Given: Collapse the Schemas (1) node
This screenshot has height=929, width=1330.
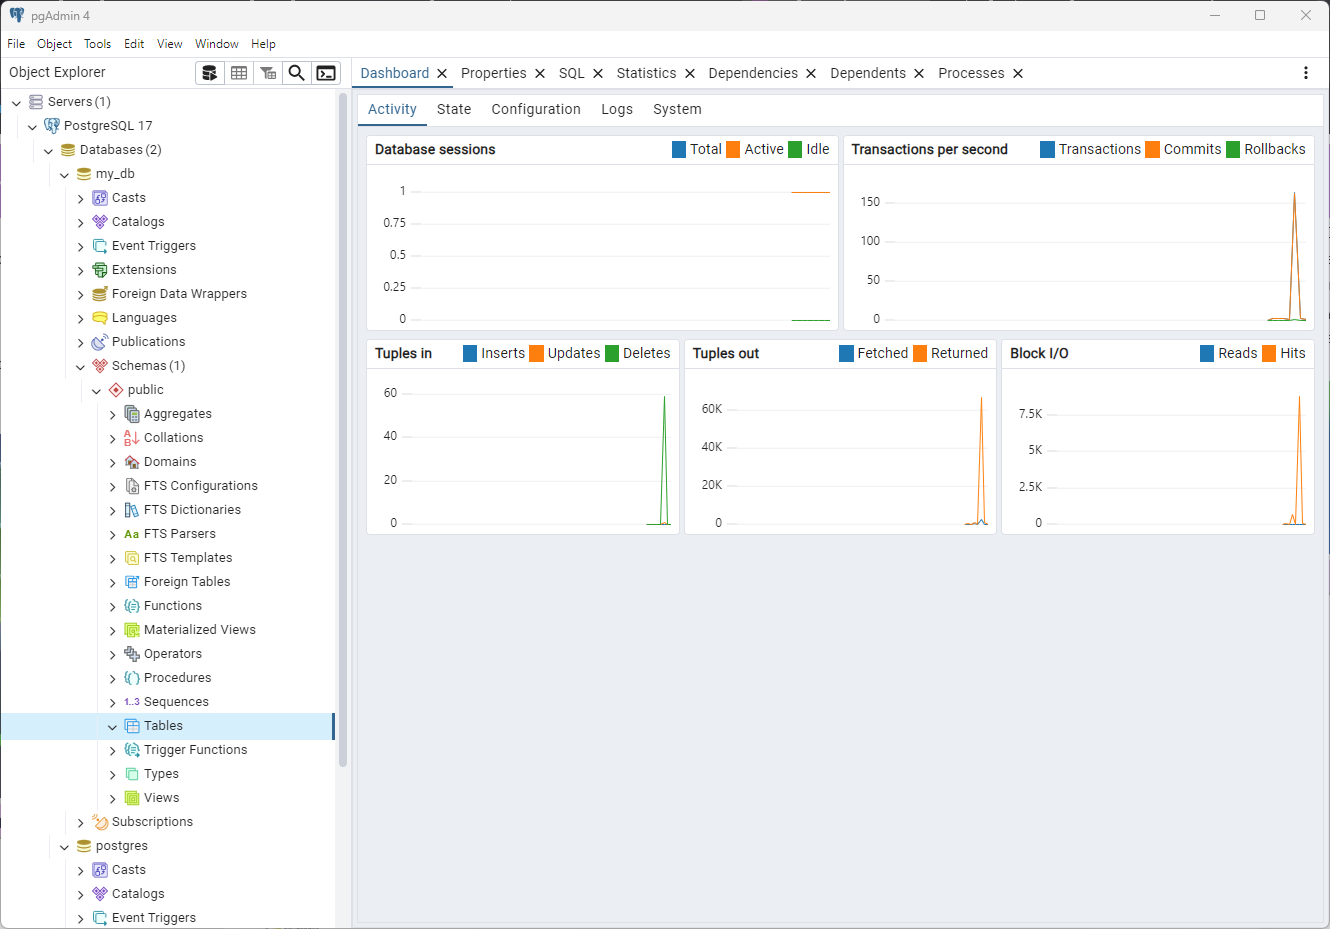Looking at the screenshot, I should (x=80, y=366).
